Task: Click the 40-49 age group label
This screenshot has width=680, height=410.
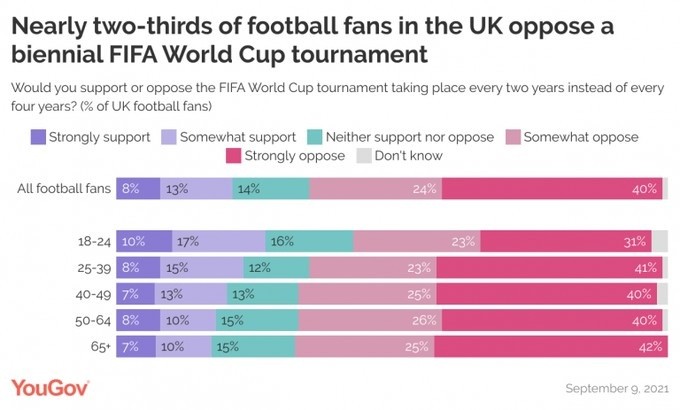Action: point(93,295)
